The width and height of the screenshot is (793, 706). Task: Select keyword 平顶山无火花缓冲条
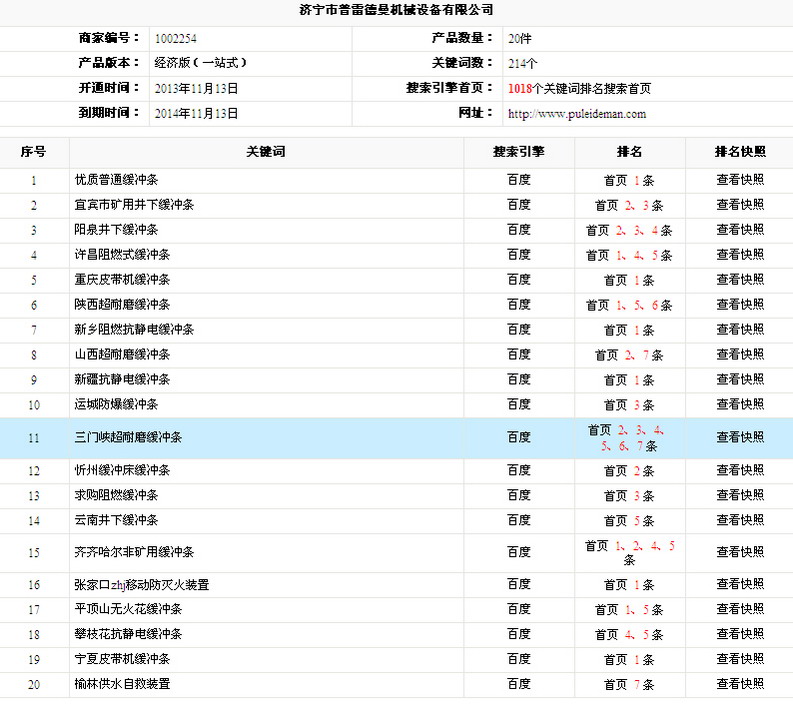click(128, 609)
